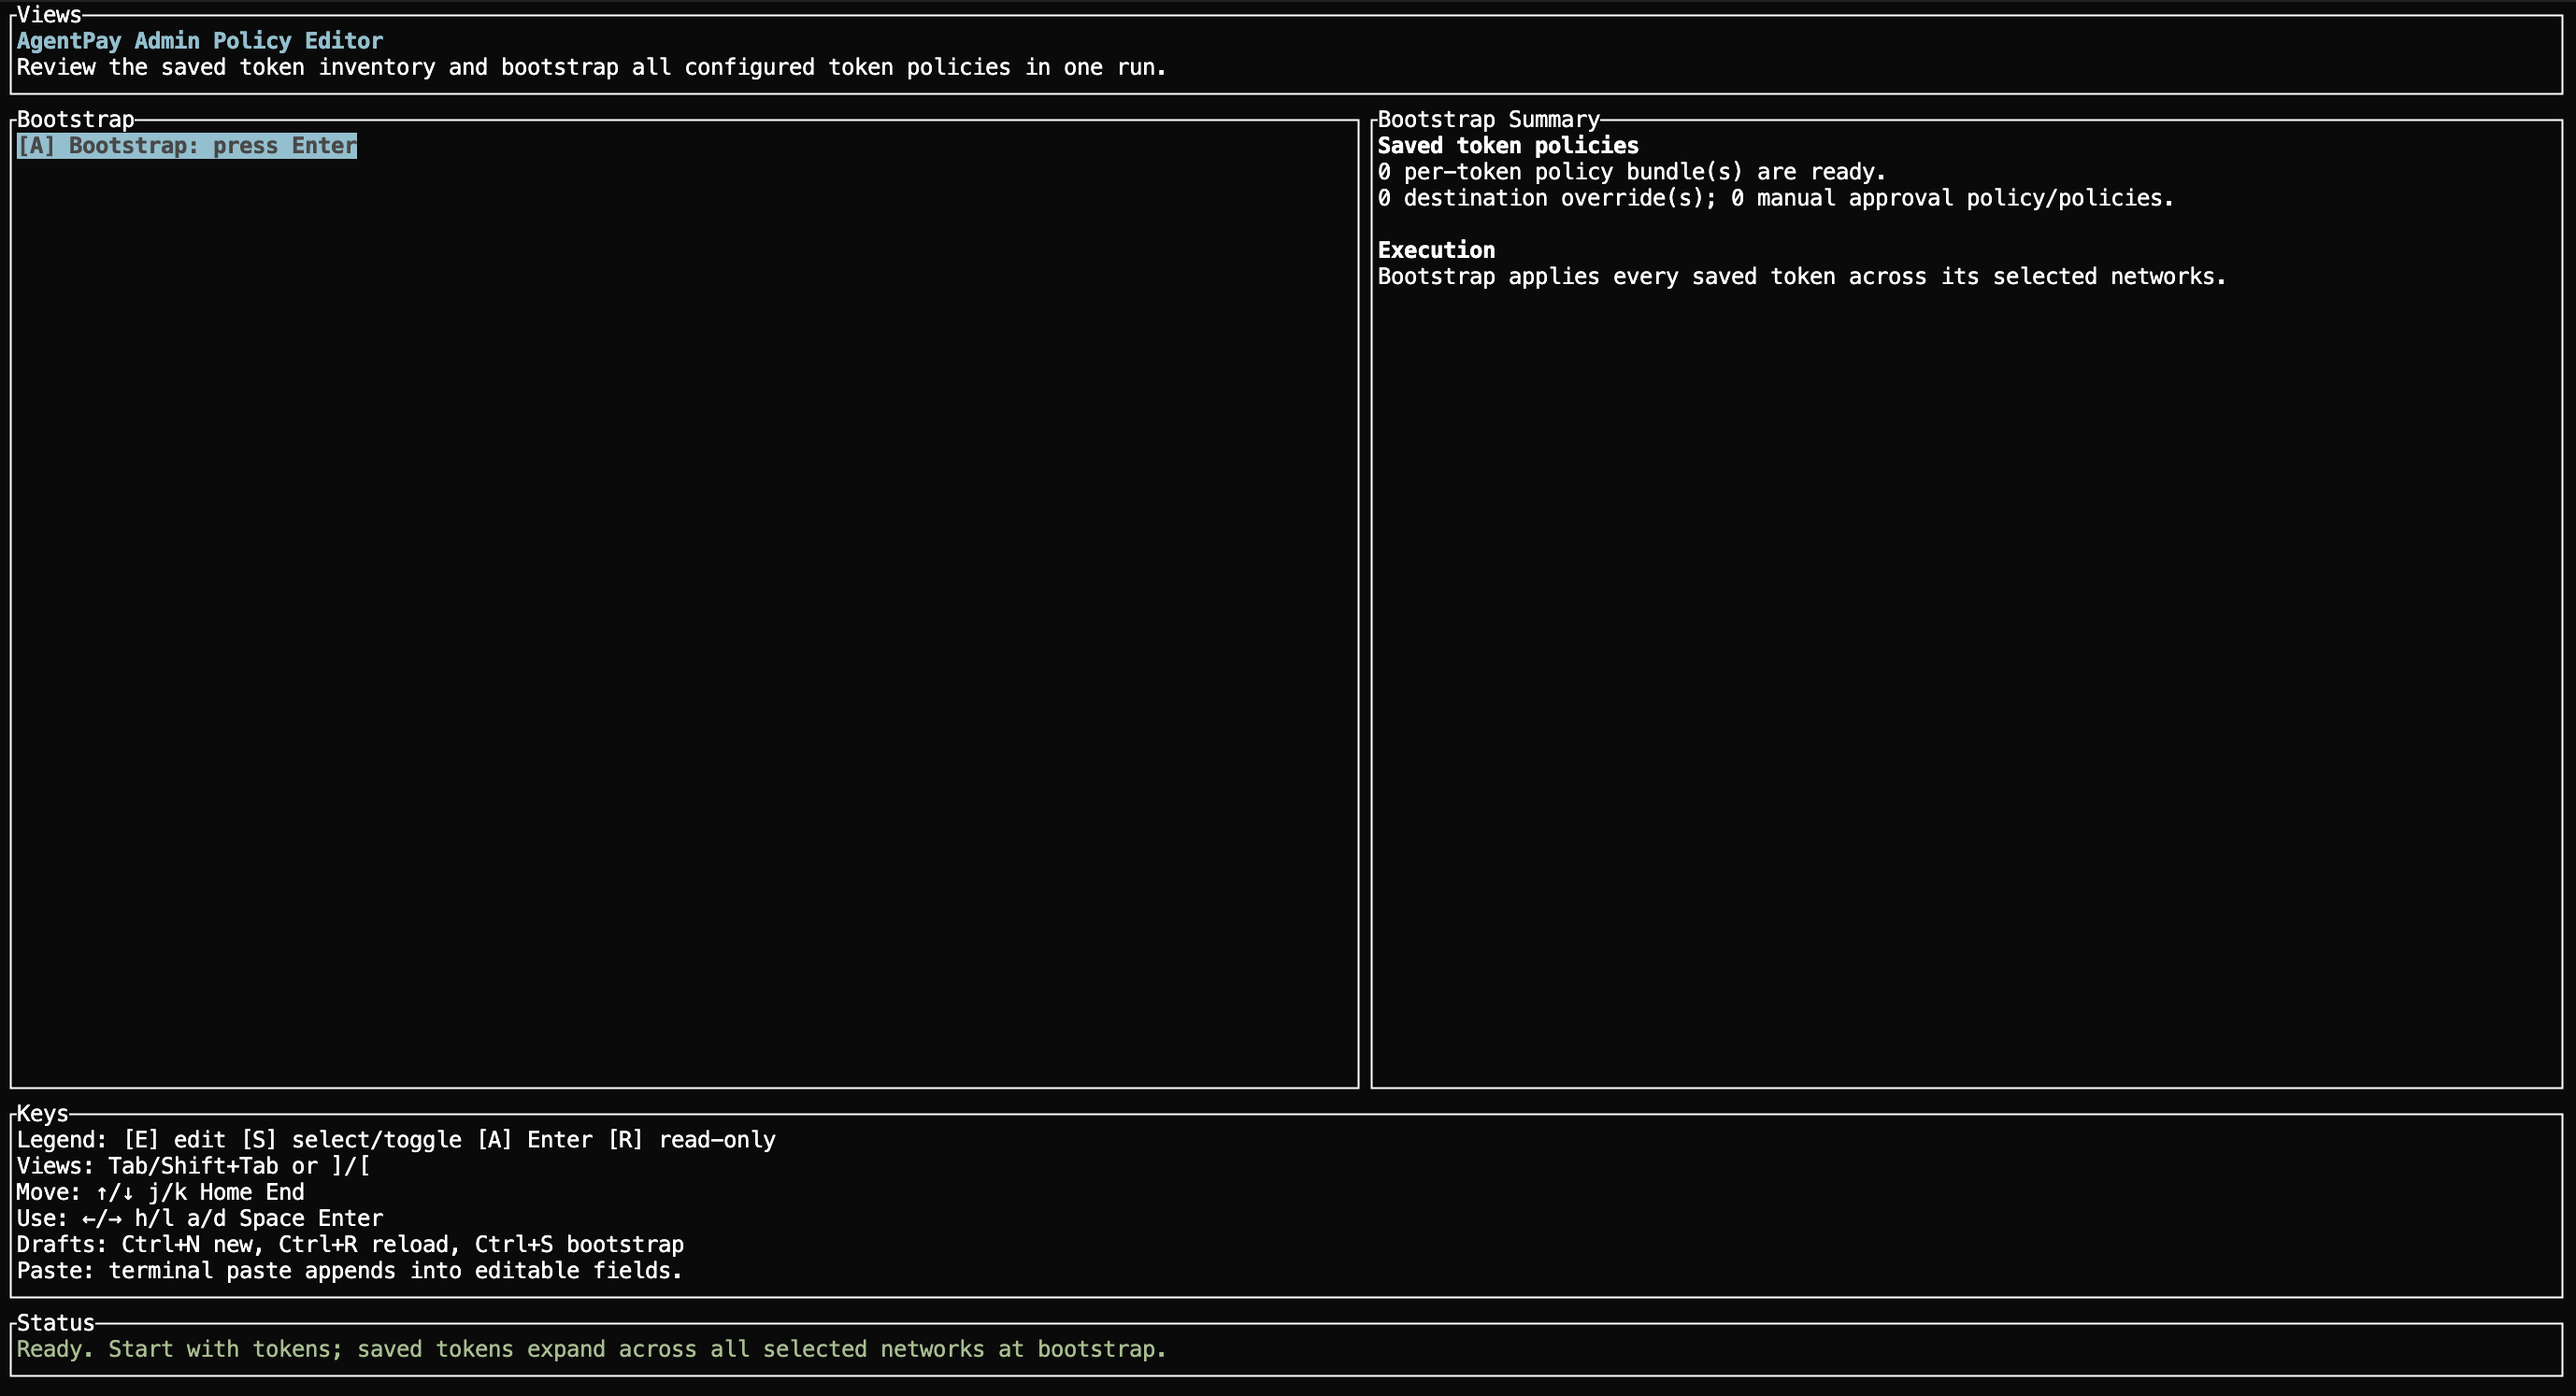Expand the Execution section in Bootstrap Summary
Viewport: 2576px width, 1396px height.
click(x=1436, y=249)
